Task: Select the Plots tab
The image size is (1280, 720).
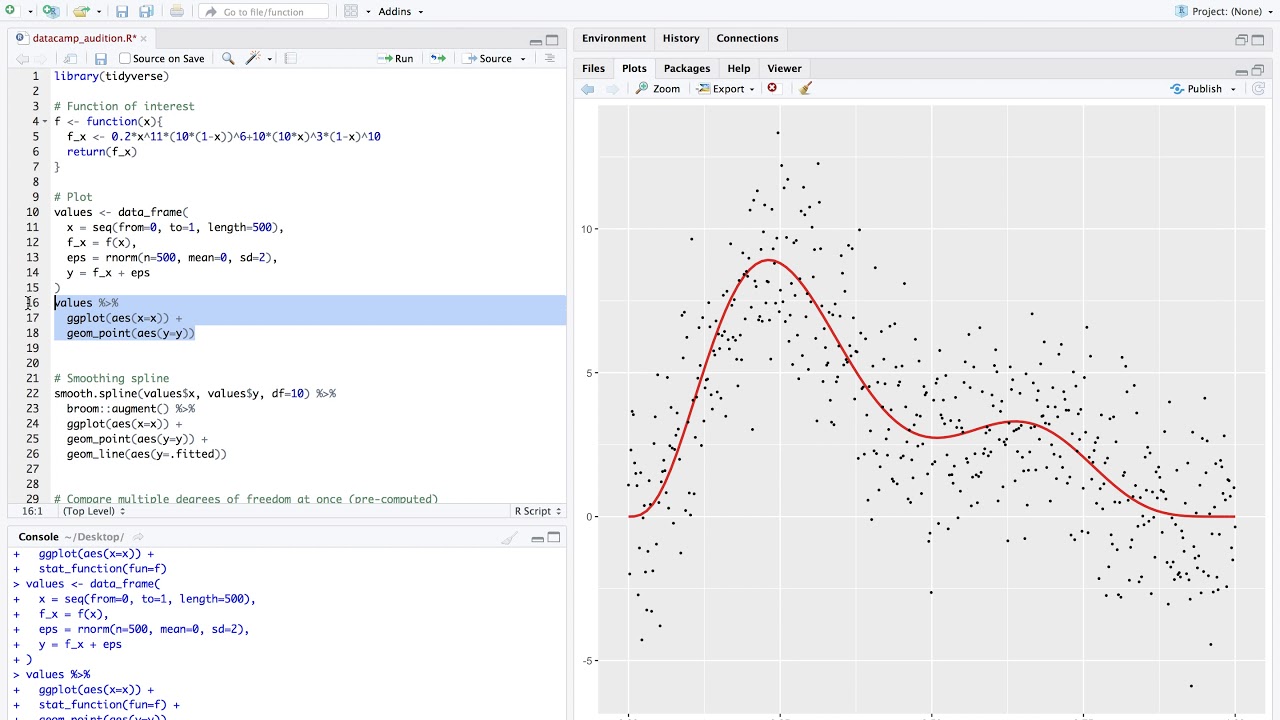Action: tap(634, 68)
